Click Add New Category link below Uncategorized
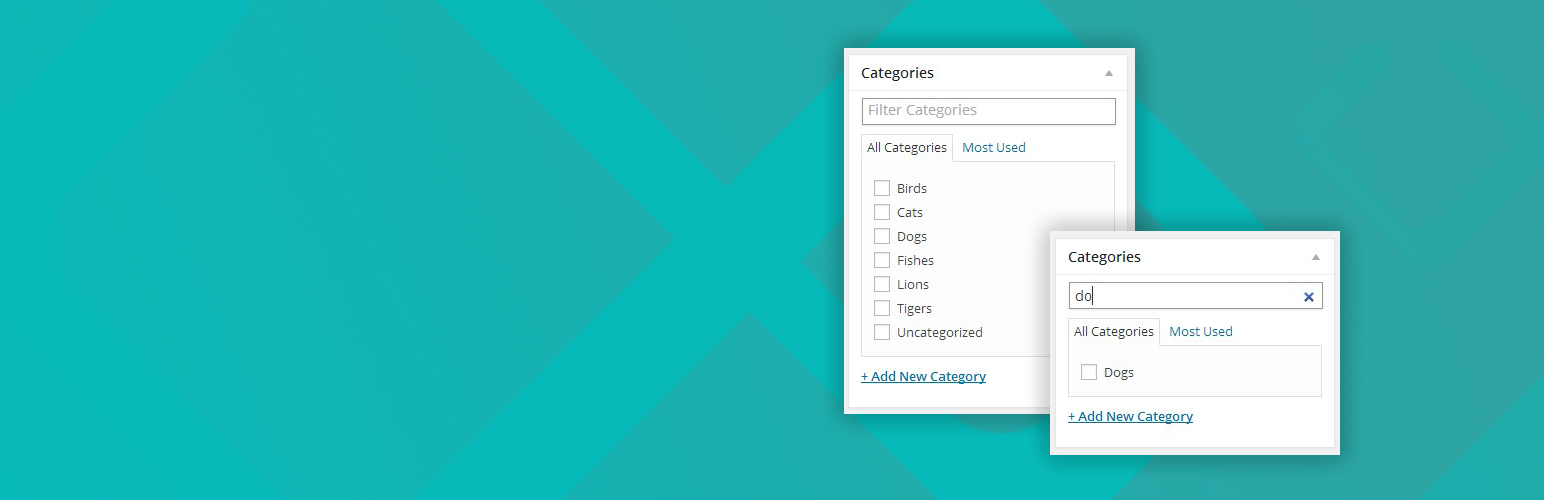The height and width of the screenshot is (500, 1544). click(x=923, y=376)
